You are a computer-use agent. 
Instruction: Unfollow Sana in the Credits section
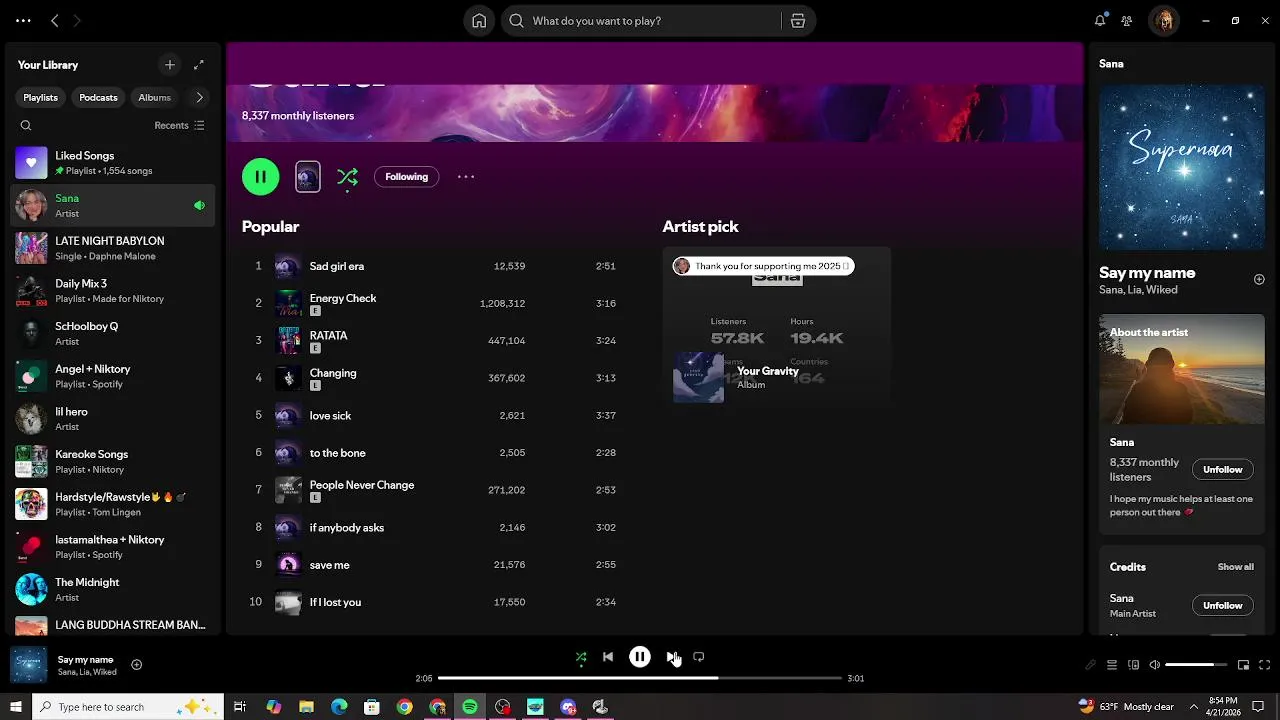pyautogui.click(x=1222, y=605)
